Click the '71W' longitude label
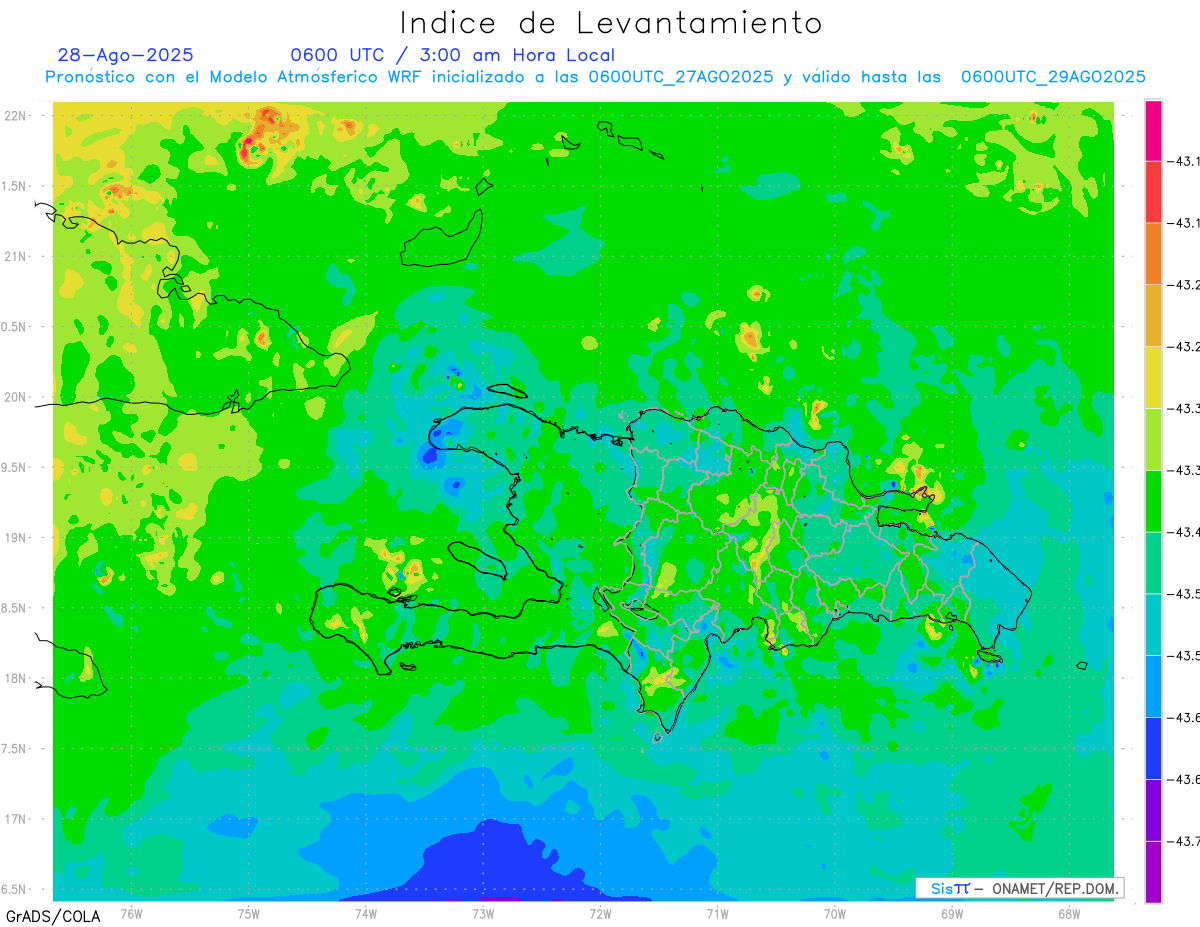The image size is (1200, 927). coord(717,913)
